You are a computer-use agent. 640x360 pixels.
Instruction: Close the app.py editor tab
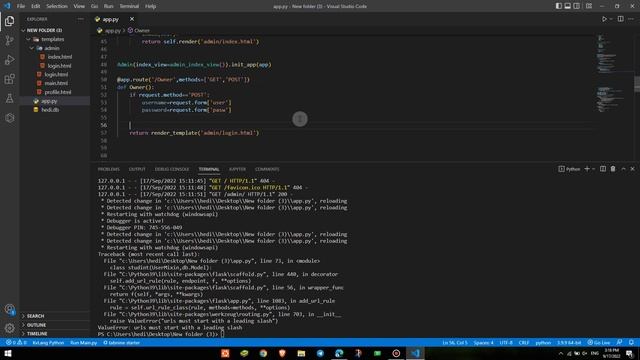(x=132, y=19)
